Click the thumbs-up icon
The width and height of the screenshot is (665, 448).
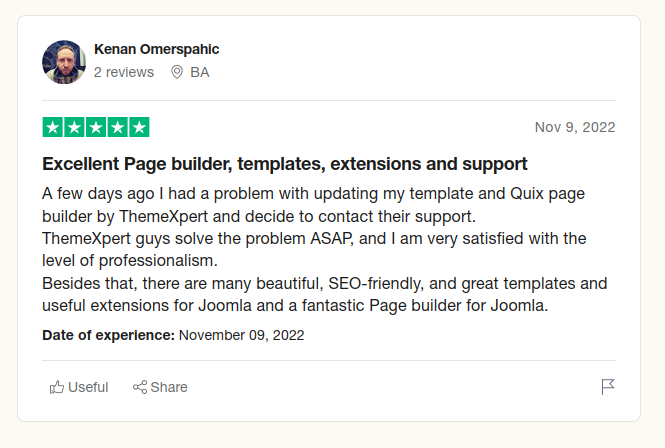(57, 387)
